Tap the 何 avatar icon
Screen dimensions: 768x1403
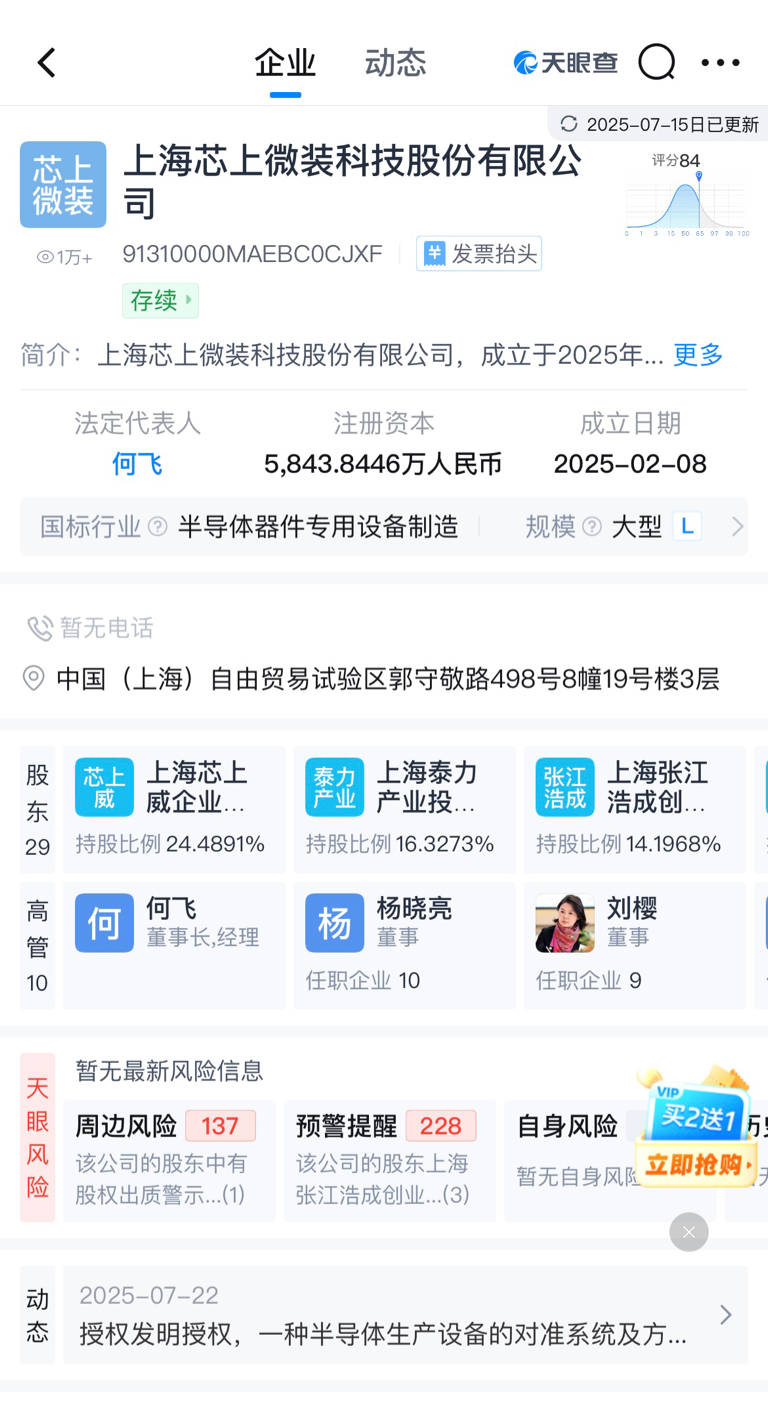coord(104,923)
